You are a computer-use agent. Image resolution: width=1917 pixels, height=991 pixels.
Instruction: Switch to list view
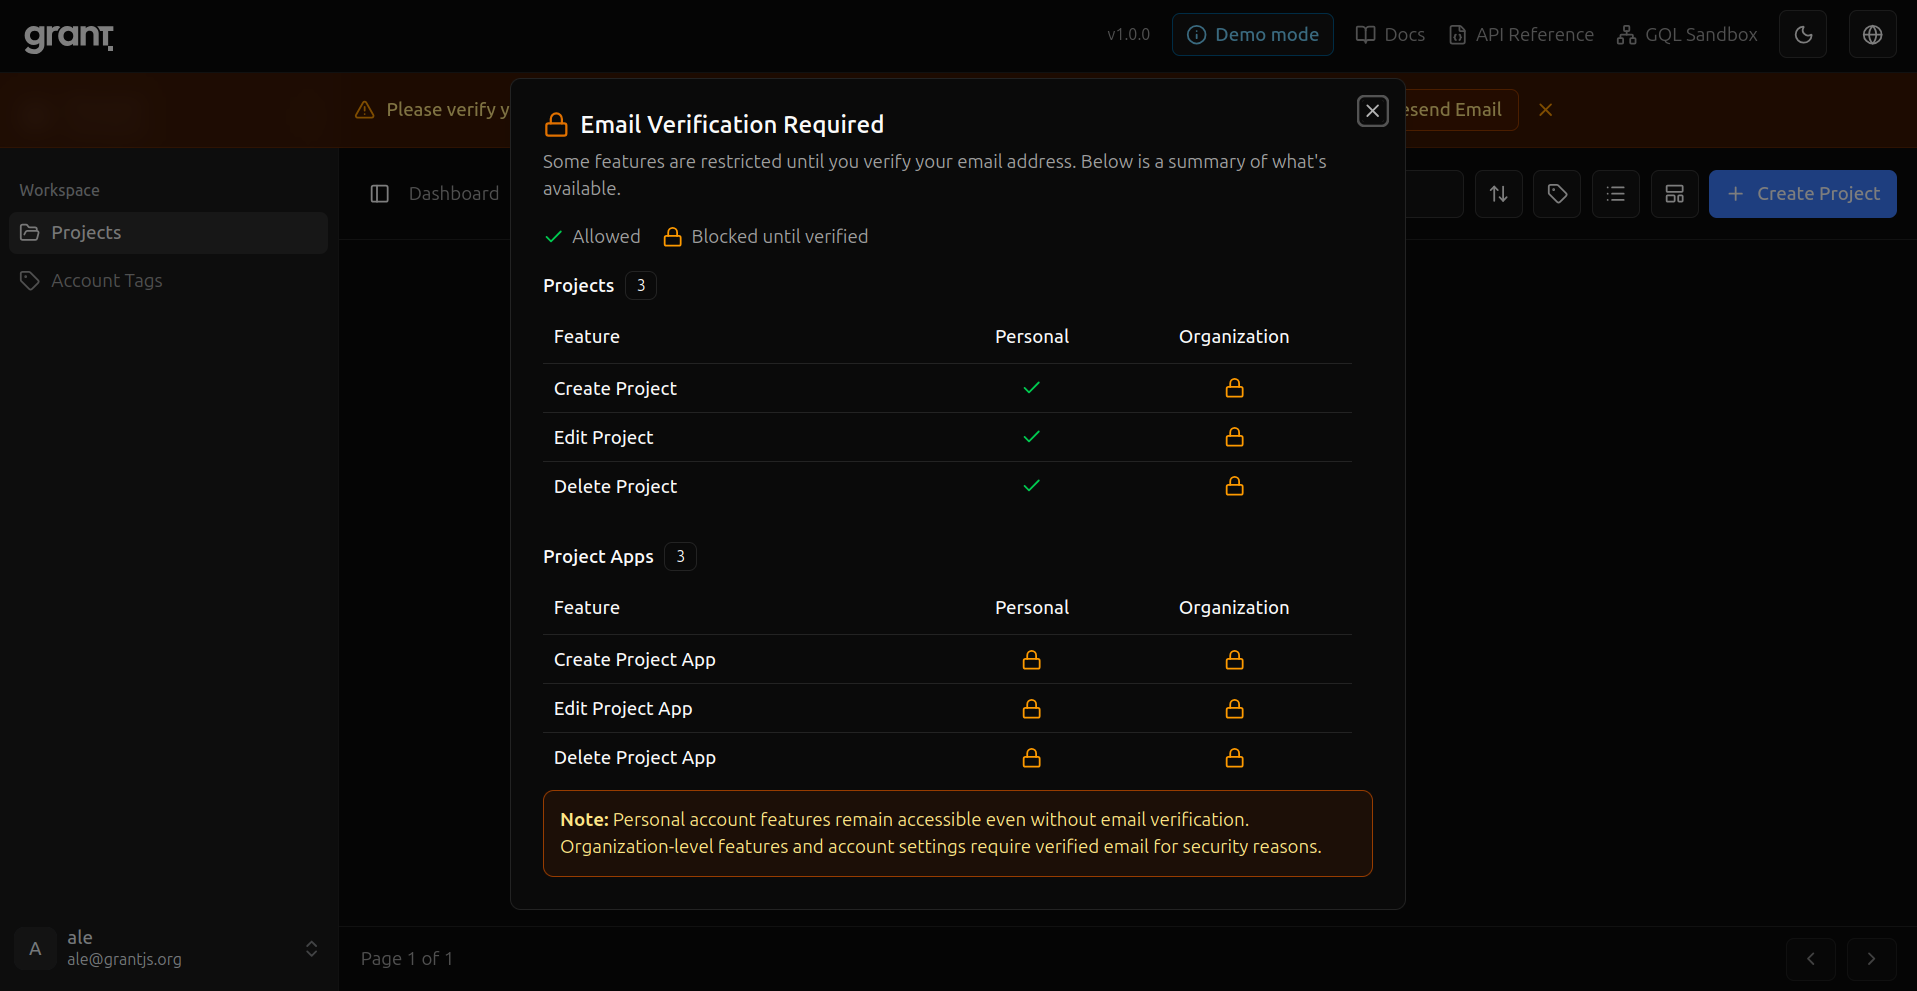pos(1616,194)
